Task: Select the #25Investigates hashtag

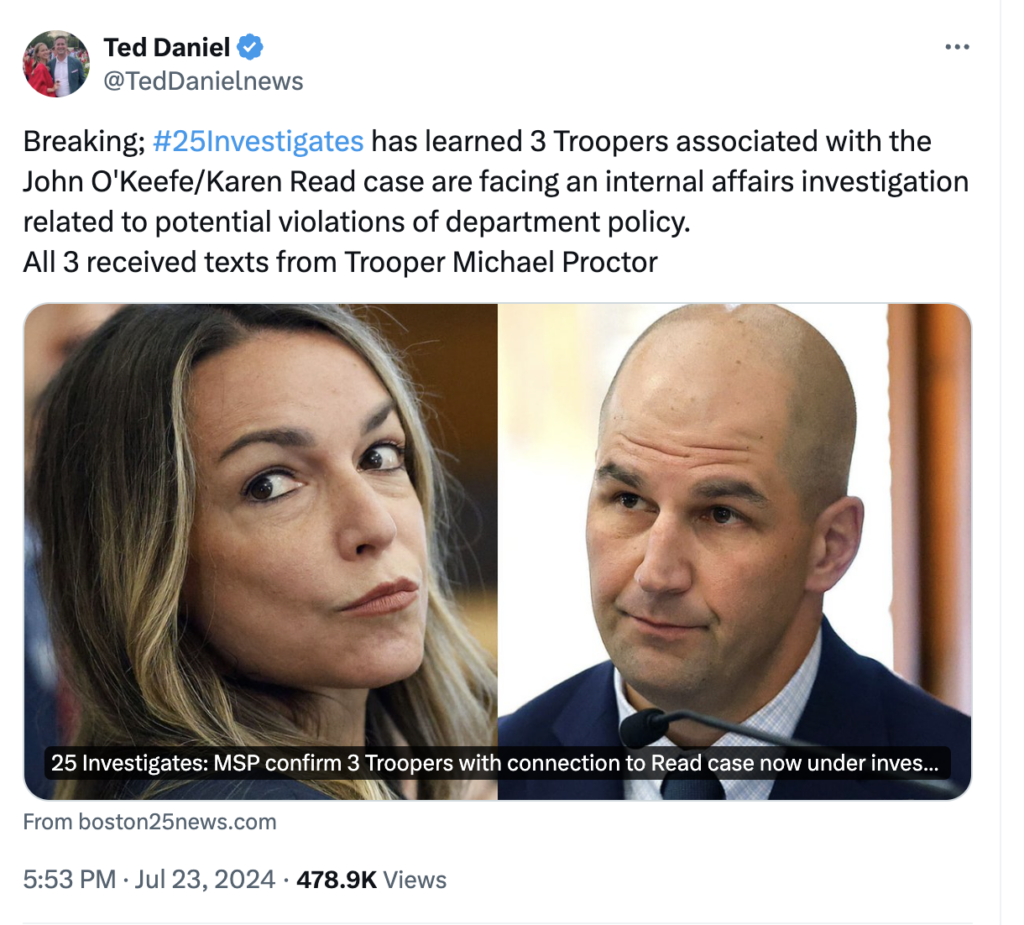Action: [x=258, y=141]
